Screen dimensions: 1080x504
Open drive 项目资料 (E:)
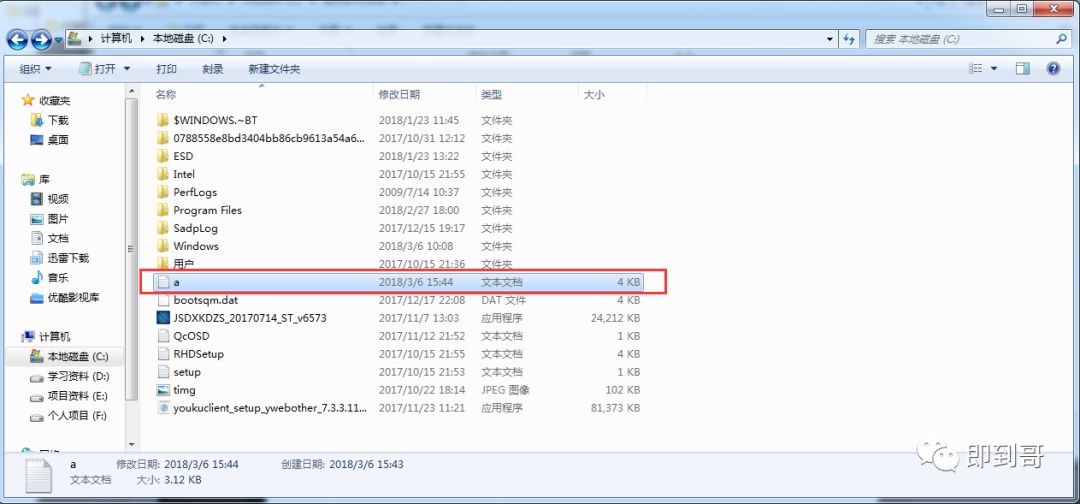click(x=69, y=396)
